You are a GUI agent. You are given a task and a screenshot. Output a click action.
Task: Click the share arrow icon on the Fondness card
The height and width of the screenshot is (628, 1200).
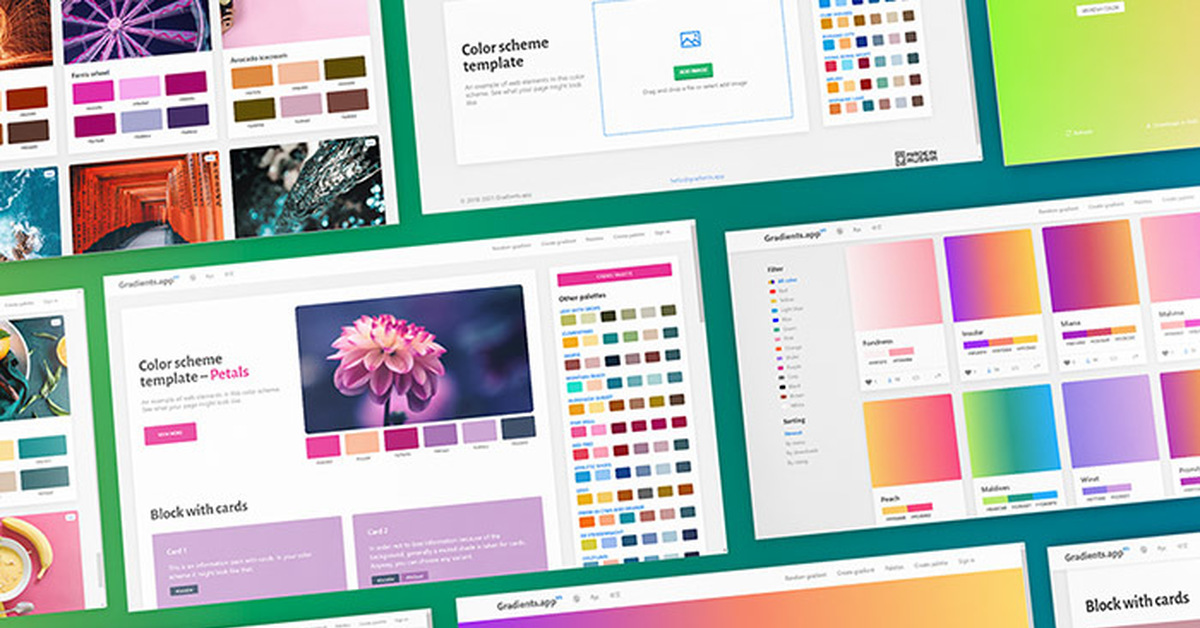point(938,375)
